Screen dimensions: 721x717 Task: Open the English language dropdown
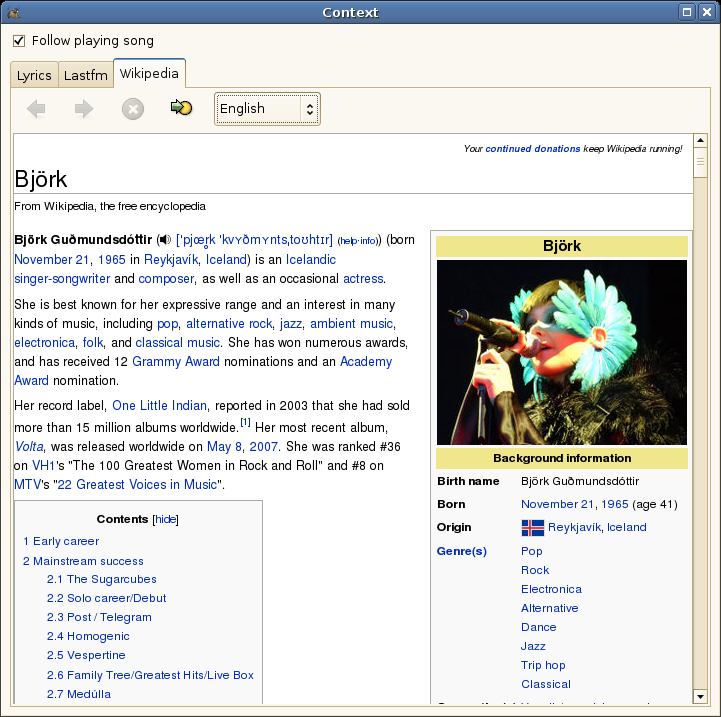[x=267, y=109]
